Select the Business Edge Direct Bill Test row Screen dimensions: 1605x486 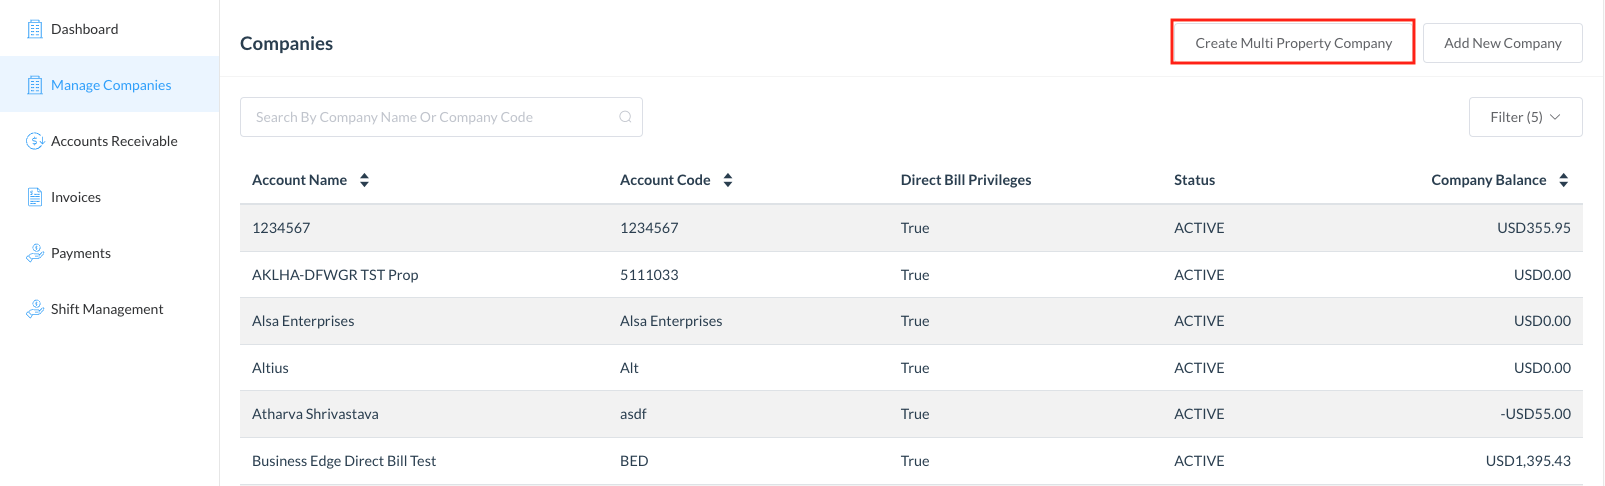pyautogui.click(x=344, y=461)
